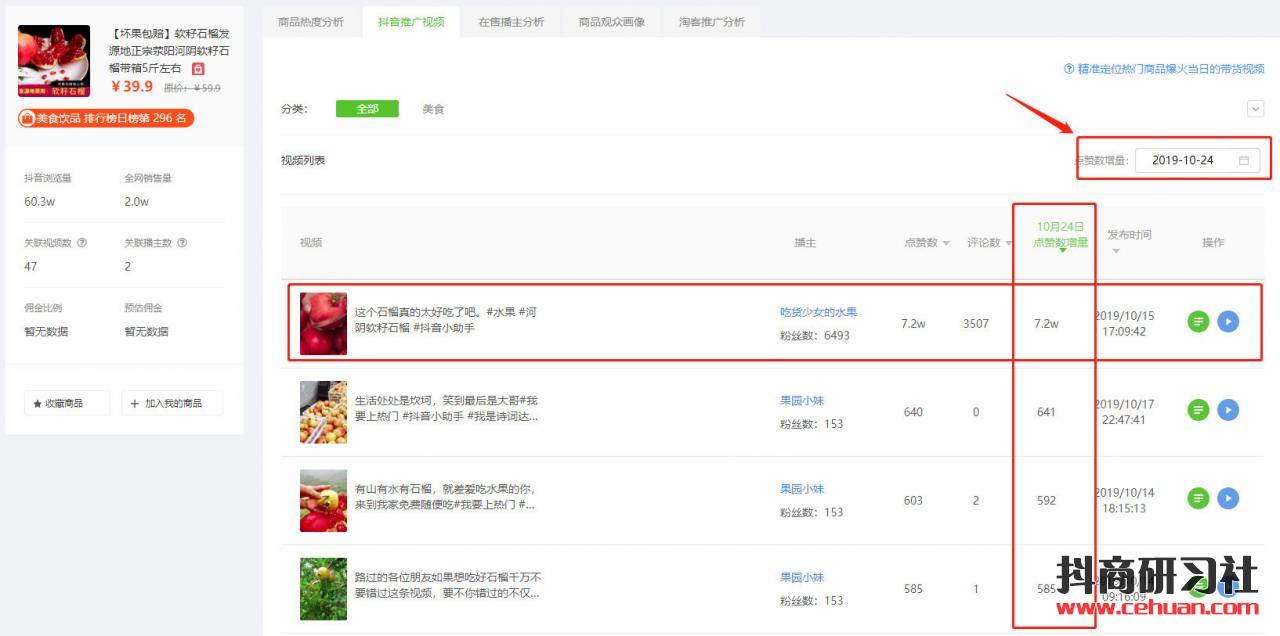Open details via green list icon, first row
The width and height of the screenshot is (1280, 636).
coord(1198,322)
